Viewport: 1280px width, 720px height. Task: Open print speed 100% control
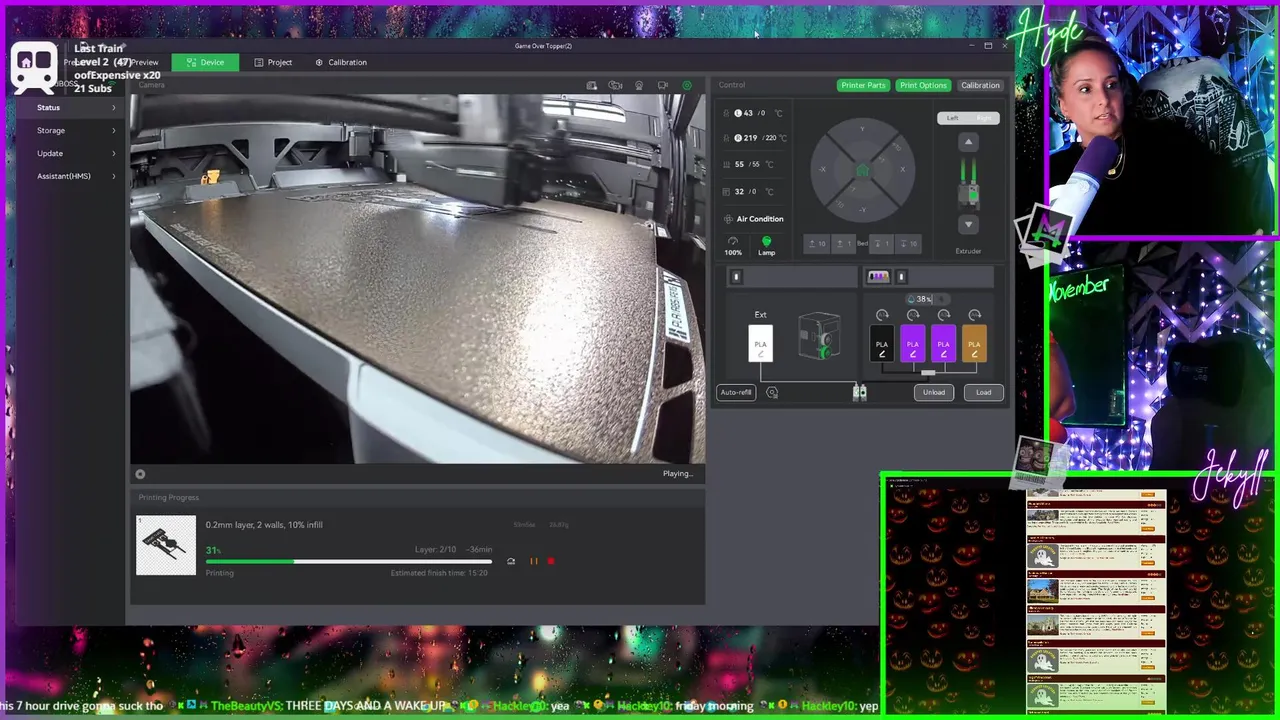click(x=733, y=245)
